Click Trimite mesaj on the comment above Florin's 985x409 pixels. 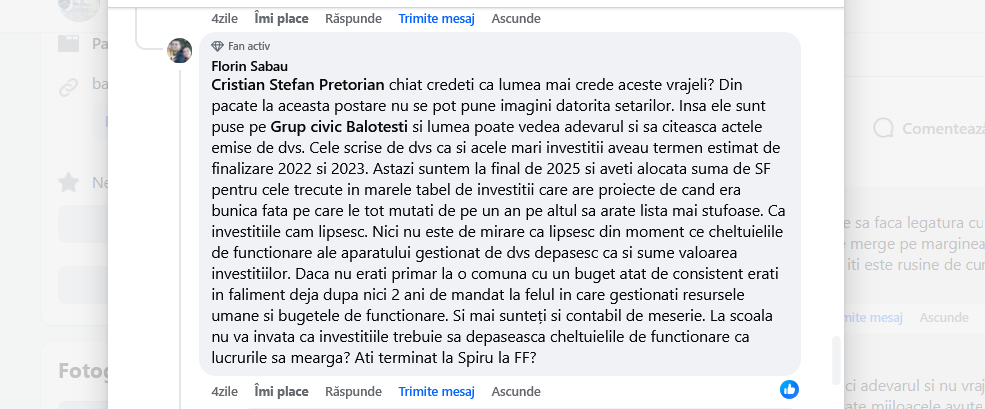pyautogui.click(x=436, y=18)
